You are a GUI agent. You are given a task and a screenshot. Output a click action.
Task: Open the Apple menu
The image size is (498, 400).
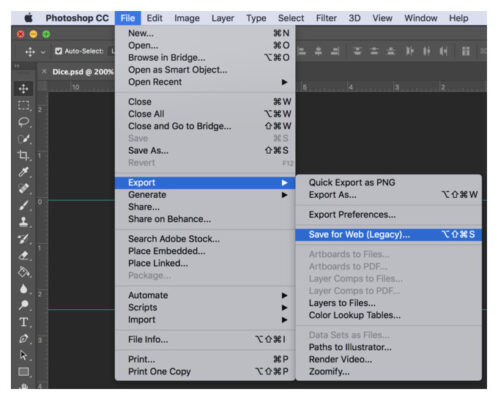click(x=29, y=18)
